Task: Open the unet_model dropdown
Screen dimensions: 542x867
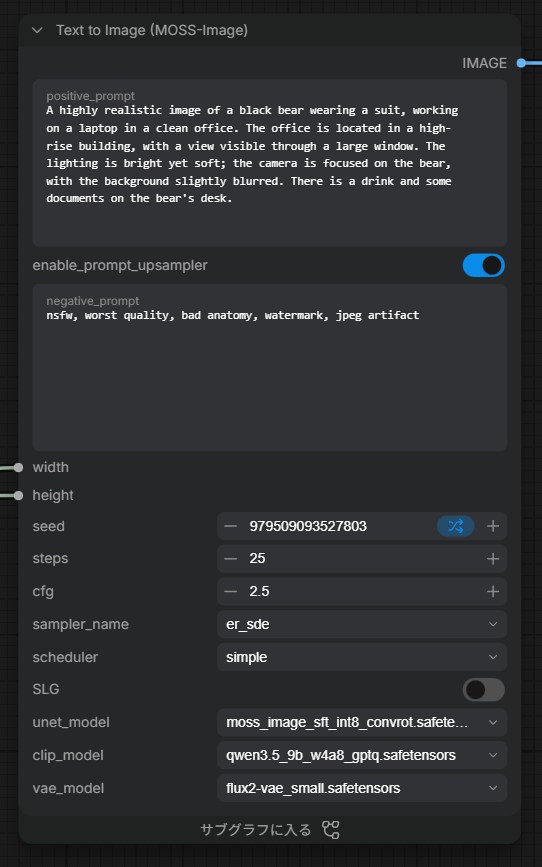Action: (362, 723)
